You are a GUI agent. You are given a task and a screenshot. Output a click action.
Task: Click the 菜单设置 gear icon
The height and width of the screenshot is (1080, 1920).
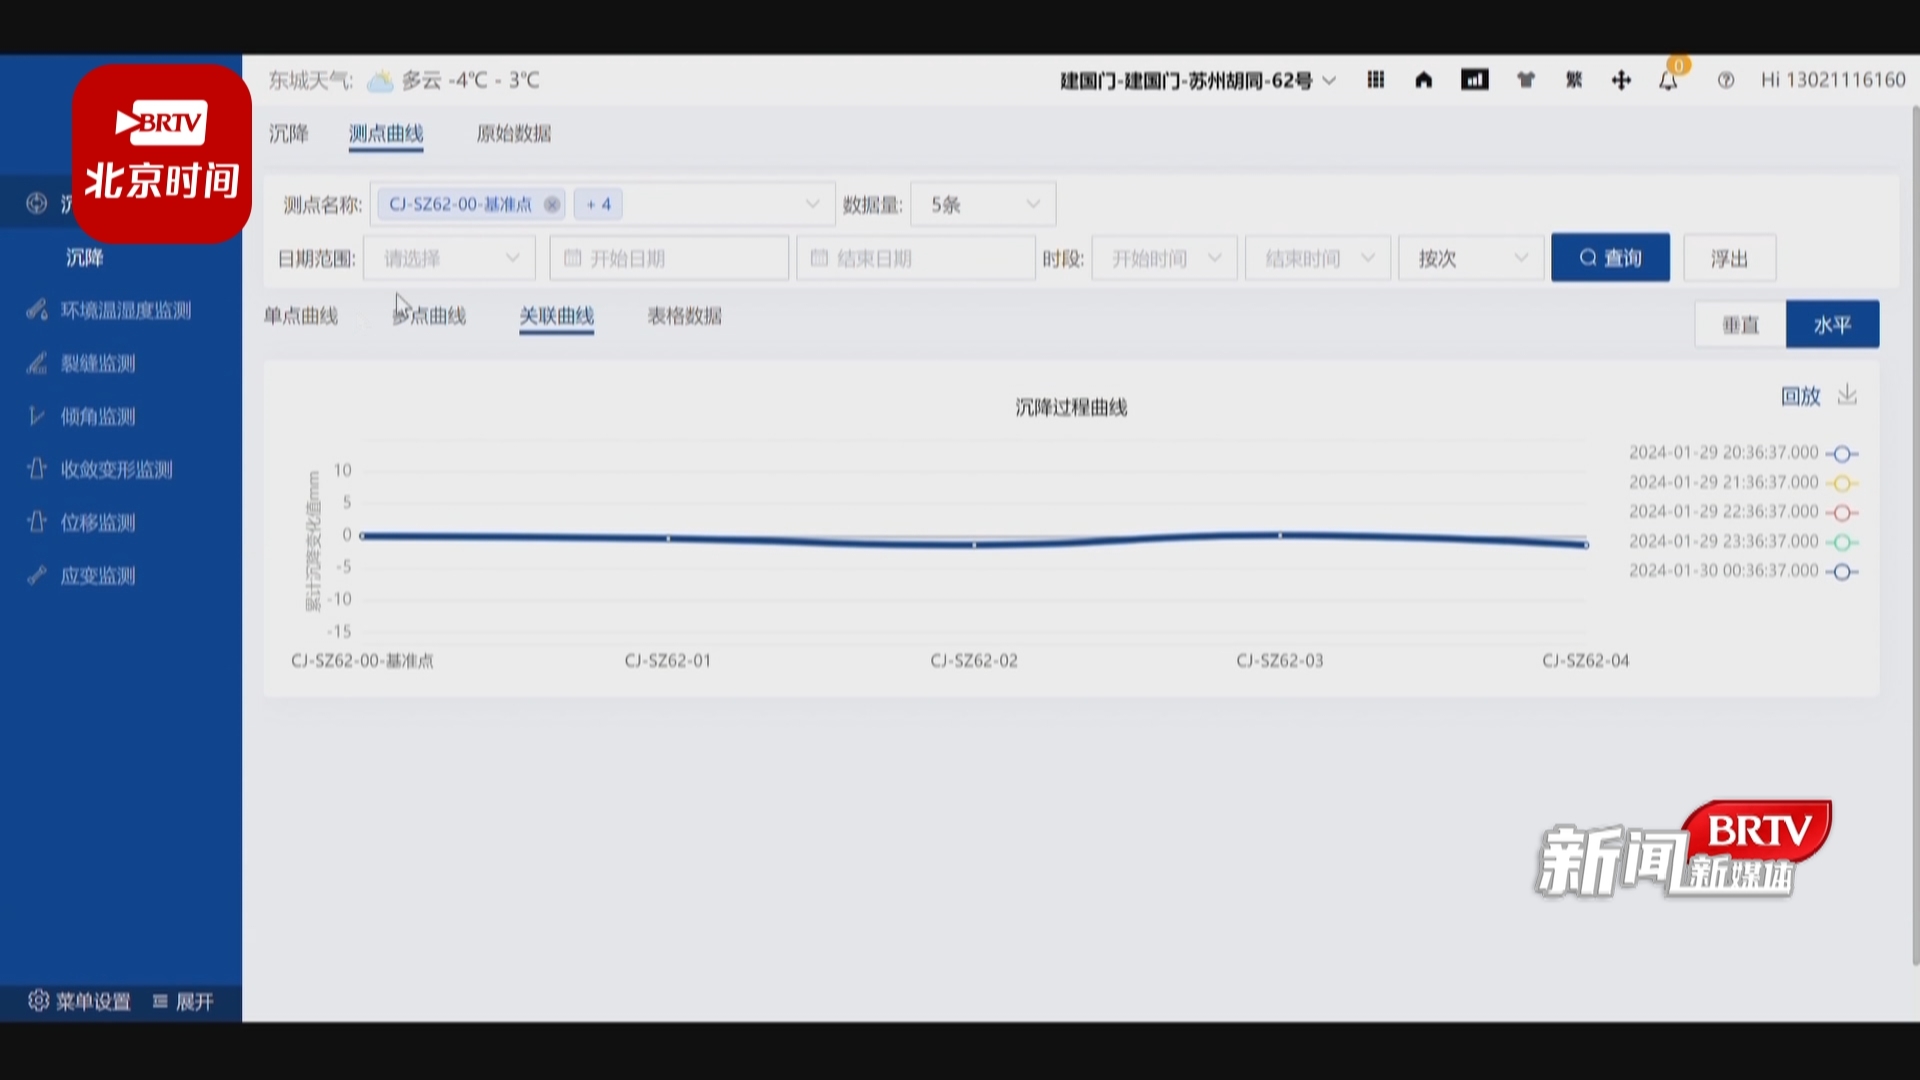[x=38, y=1001]
